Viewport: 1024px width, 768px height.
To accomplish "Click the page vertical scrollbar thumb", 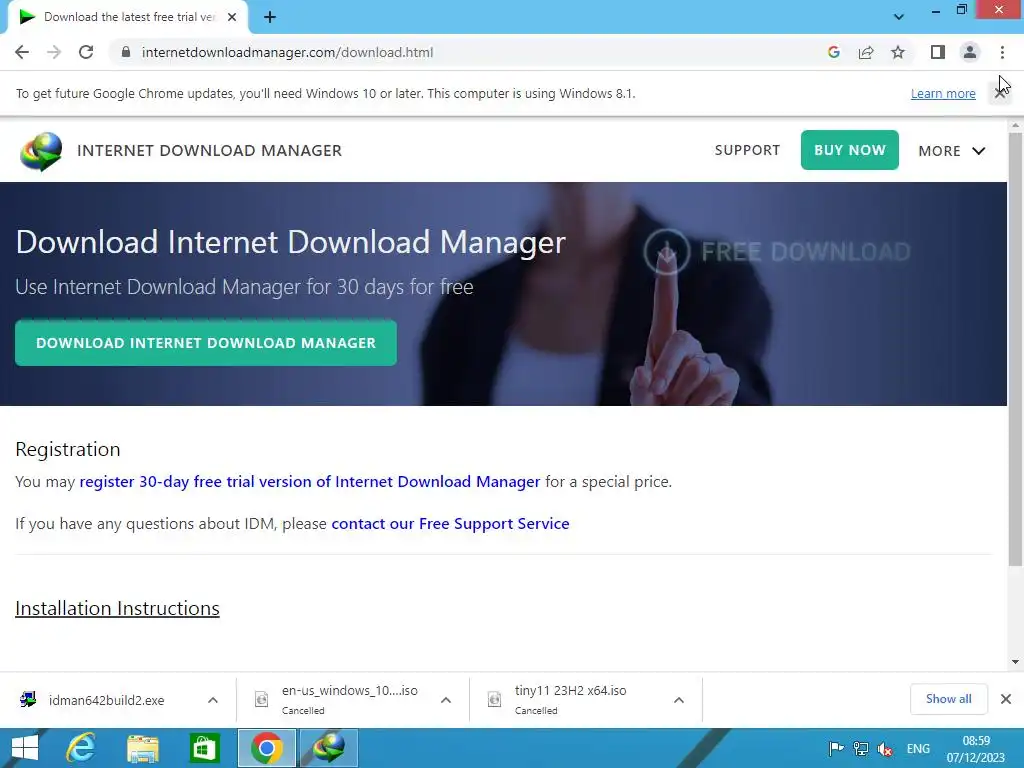I will pyautogui.click(x=1015, y=349).
